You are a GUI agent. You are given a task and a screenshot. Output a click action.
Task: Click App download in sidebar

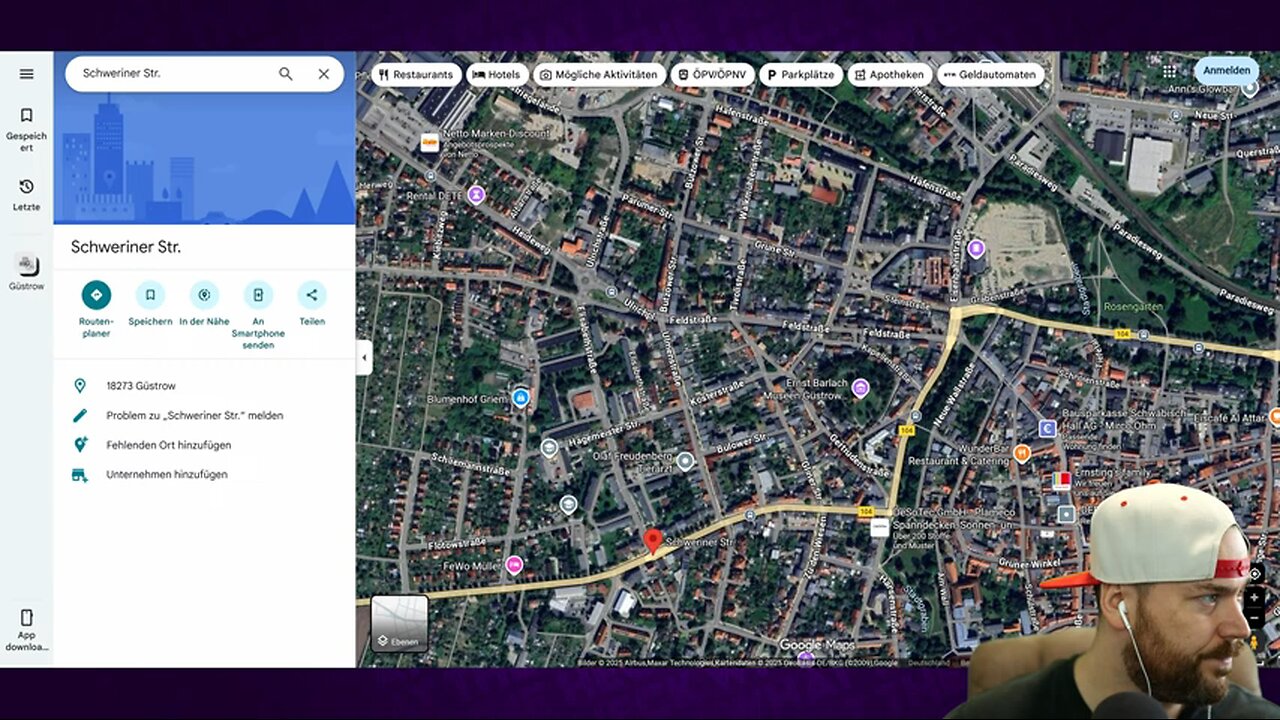tap(27, 630)
